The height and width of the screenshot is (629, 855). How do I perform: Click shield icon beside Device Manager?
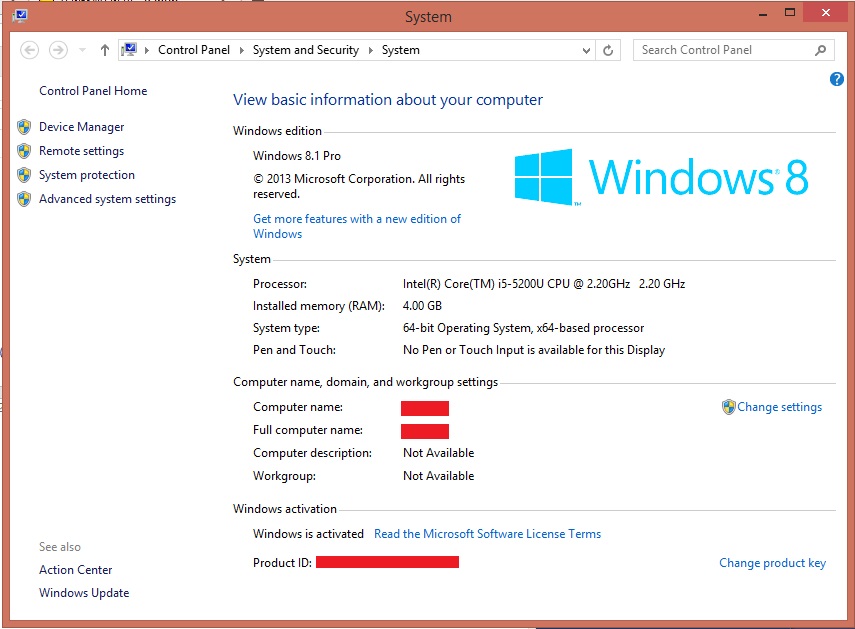[24, 127]
